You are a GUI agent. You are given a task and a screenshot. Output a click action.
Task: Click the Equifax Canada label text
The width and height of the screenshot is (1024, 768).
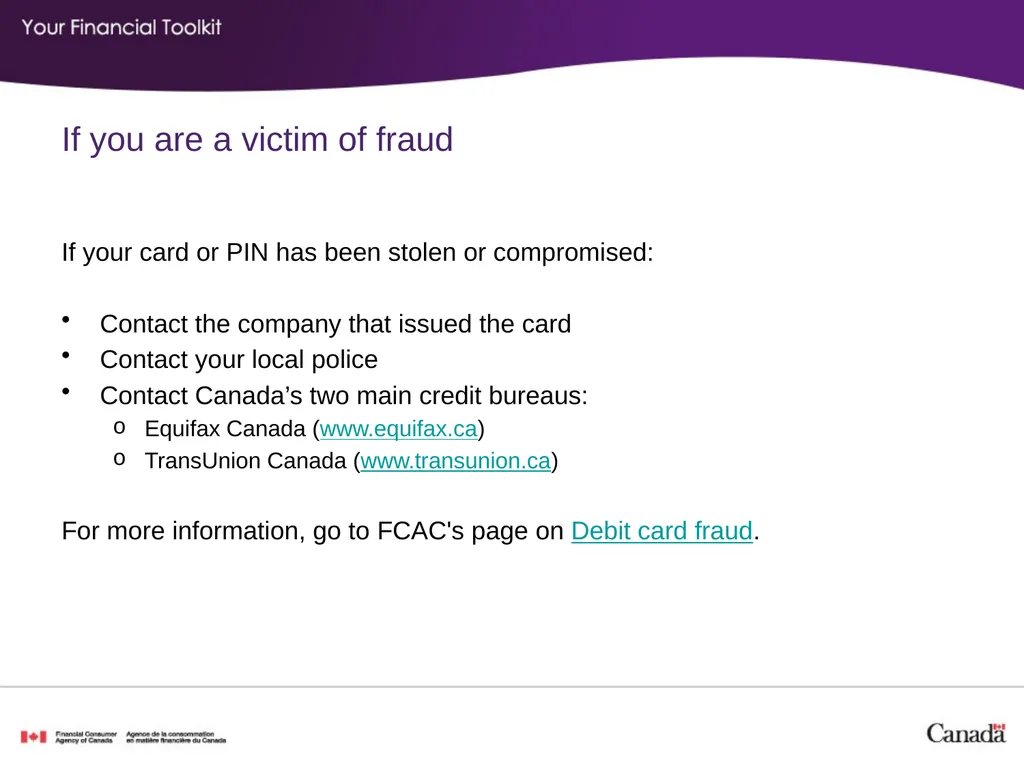point(225,429)
